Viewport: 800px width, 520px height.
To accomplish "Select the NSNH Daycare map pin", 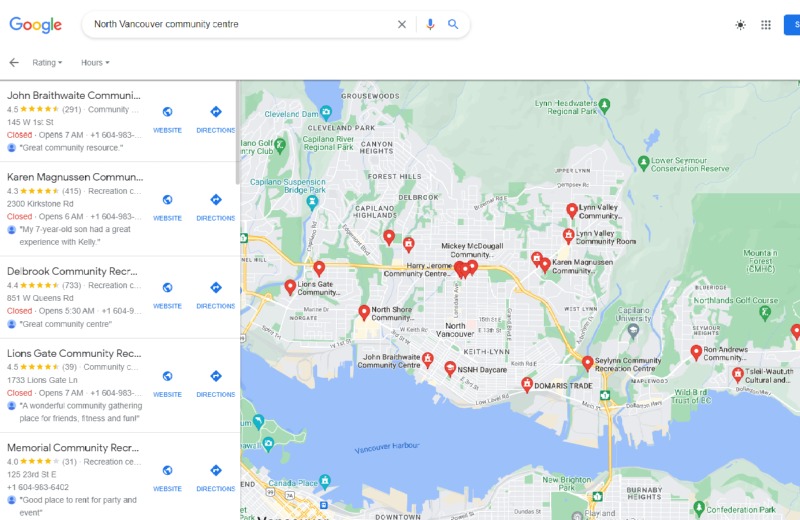I will pyautogui.click(x=449, y=368).
